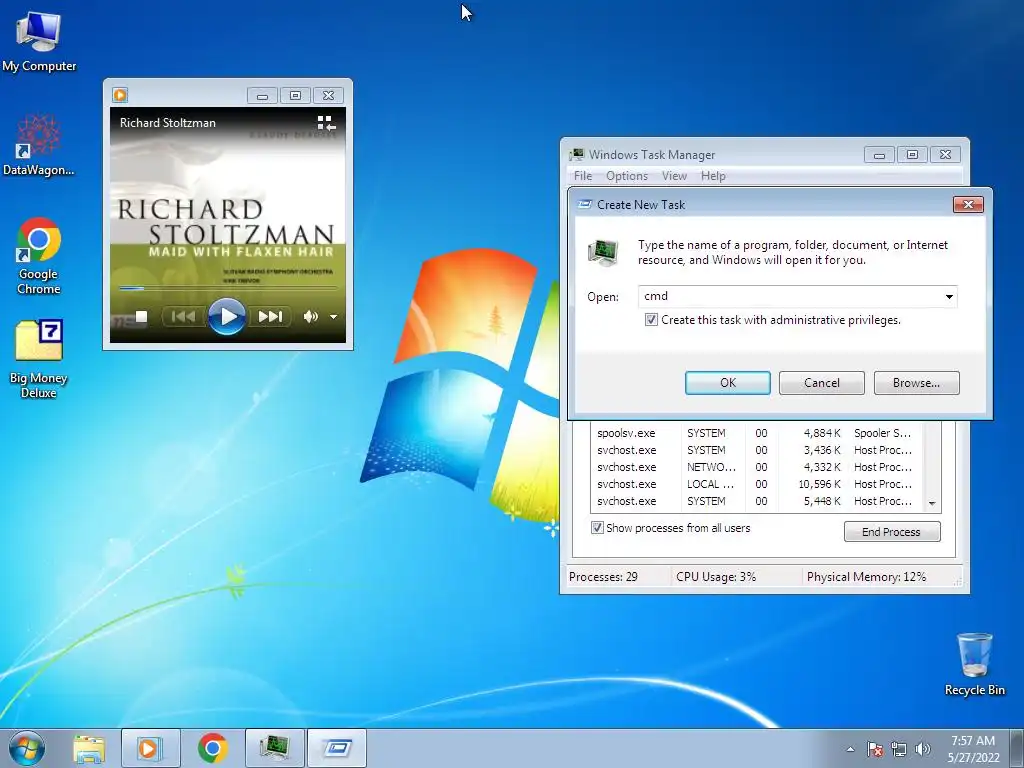Open the Recycle Bin
The height and width of the screenshot is (768, 1024).
click(x=974, y=664)
